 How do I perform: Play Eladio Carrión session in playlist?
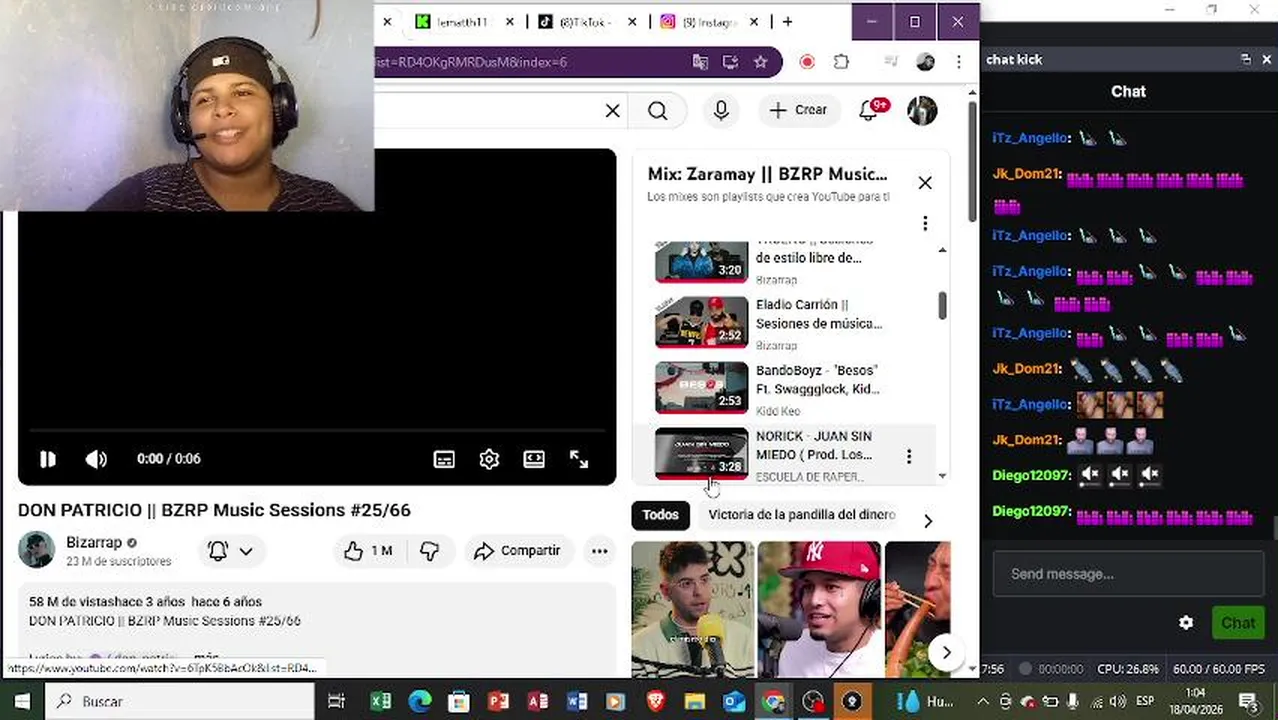(x=701, y=322)
